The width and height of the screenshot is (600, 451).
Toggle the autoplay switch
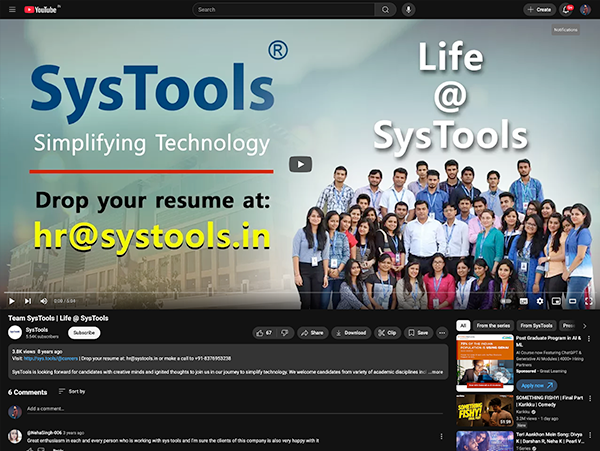(x=506, y=301)
